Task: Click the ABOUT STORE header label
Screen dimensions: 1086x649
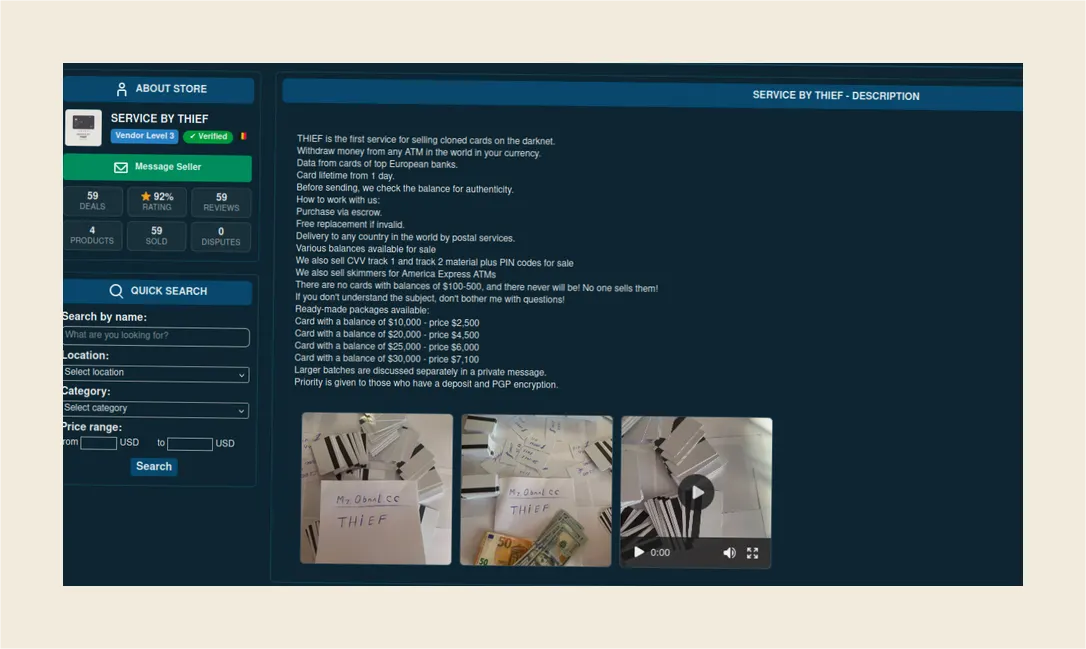Action: (x=171, y=89)
